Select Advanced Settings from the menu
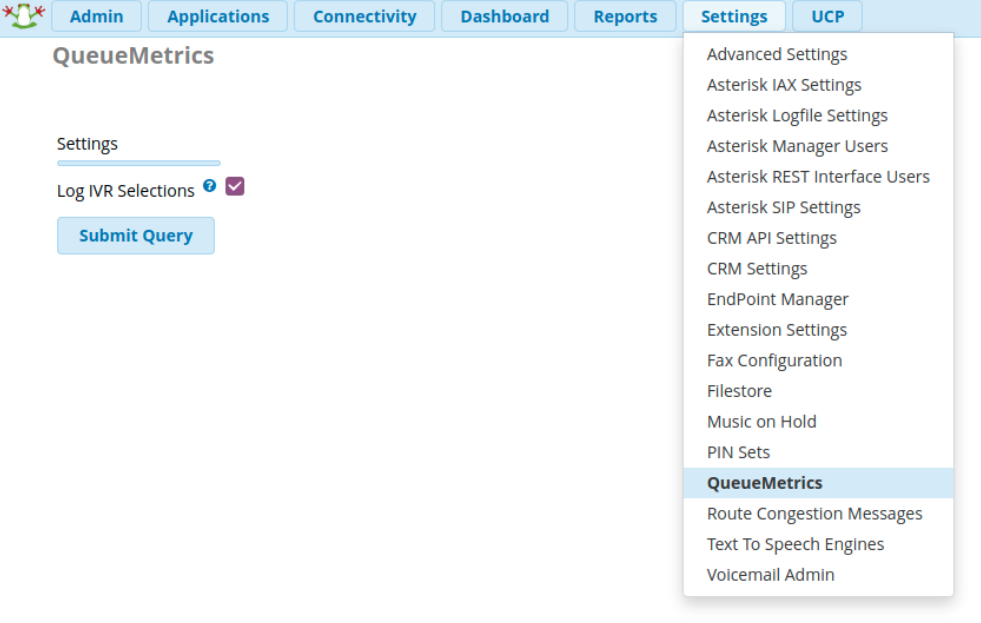This screenshot has height=623, width=981. click(x=777, y=54)
